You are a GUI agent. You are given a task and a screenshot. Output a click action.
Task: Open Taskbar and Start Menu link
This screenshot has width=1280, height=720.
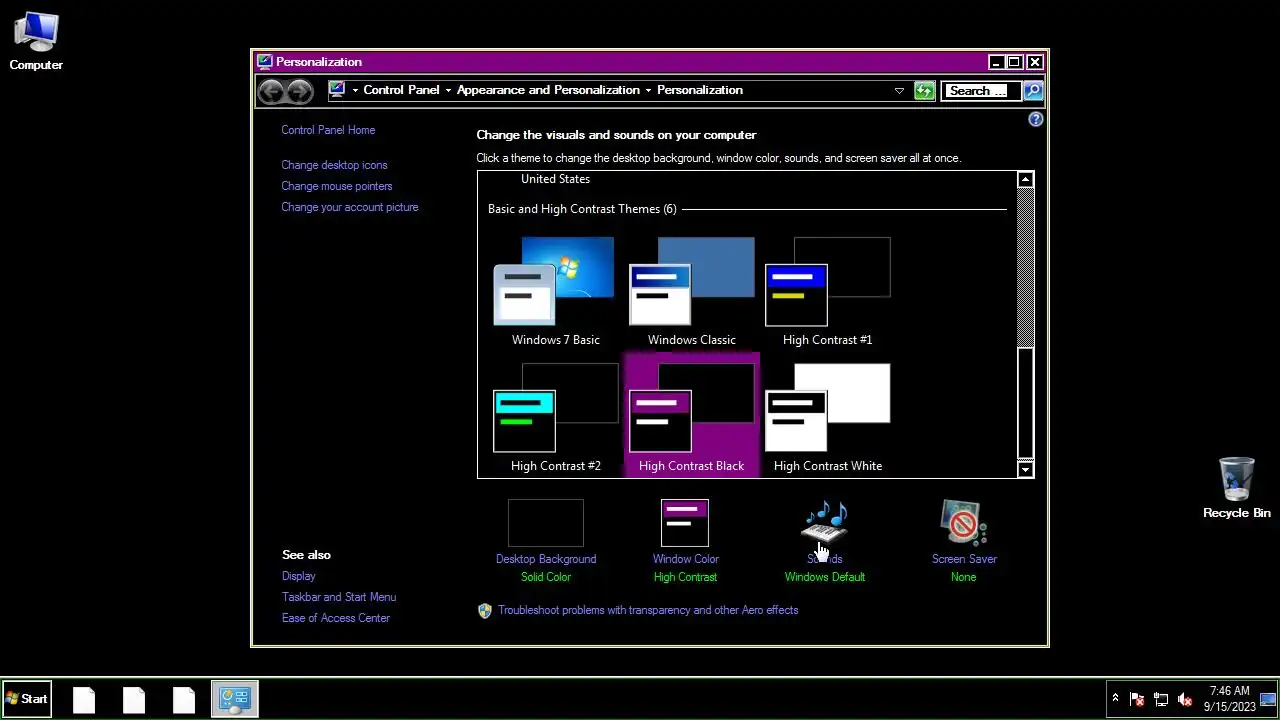pos(339,597)
